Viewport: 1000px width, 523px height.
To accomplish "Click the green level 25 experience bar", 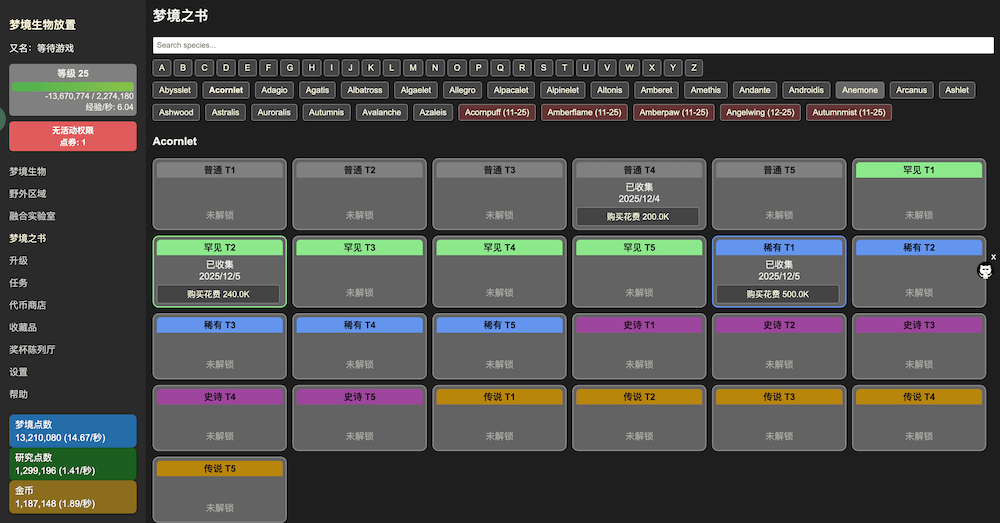I will click(x=72, y=87).
